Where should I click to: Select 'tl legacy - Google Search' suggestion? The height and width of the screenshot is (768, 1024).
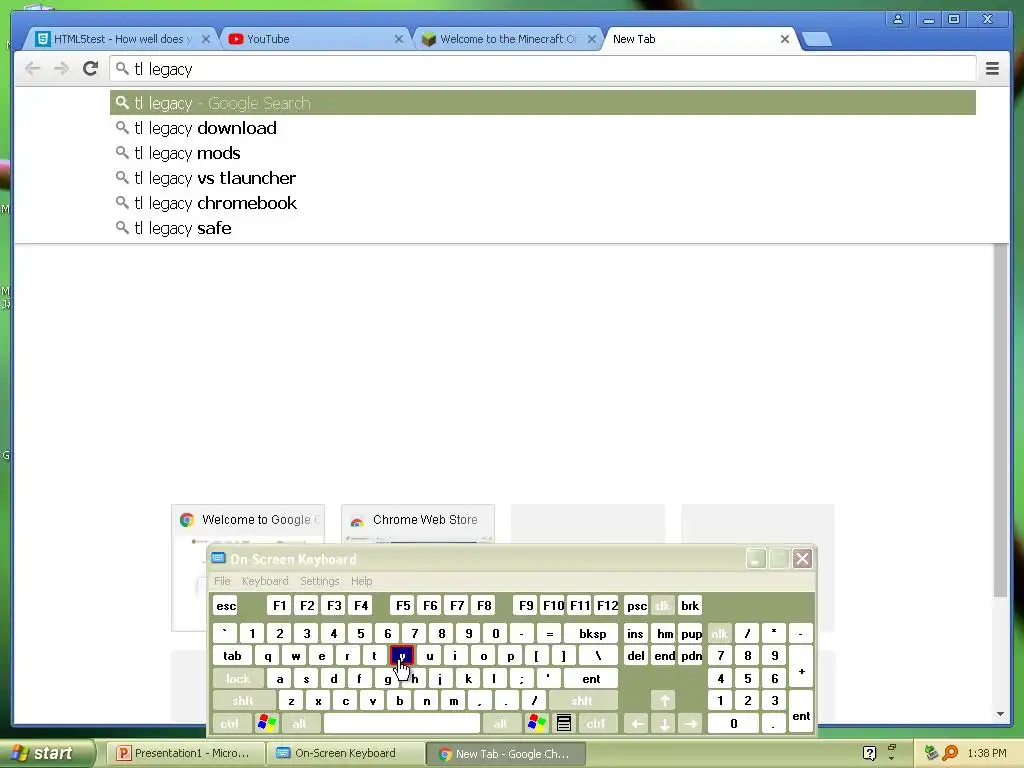coord(543,103)
